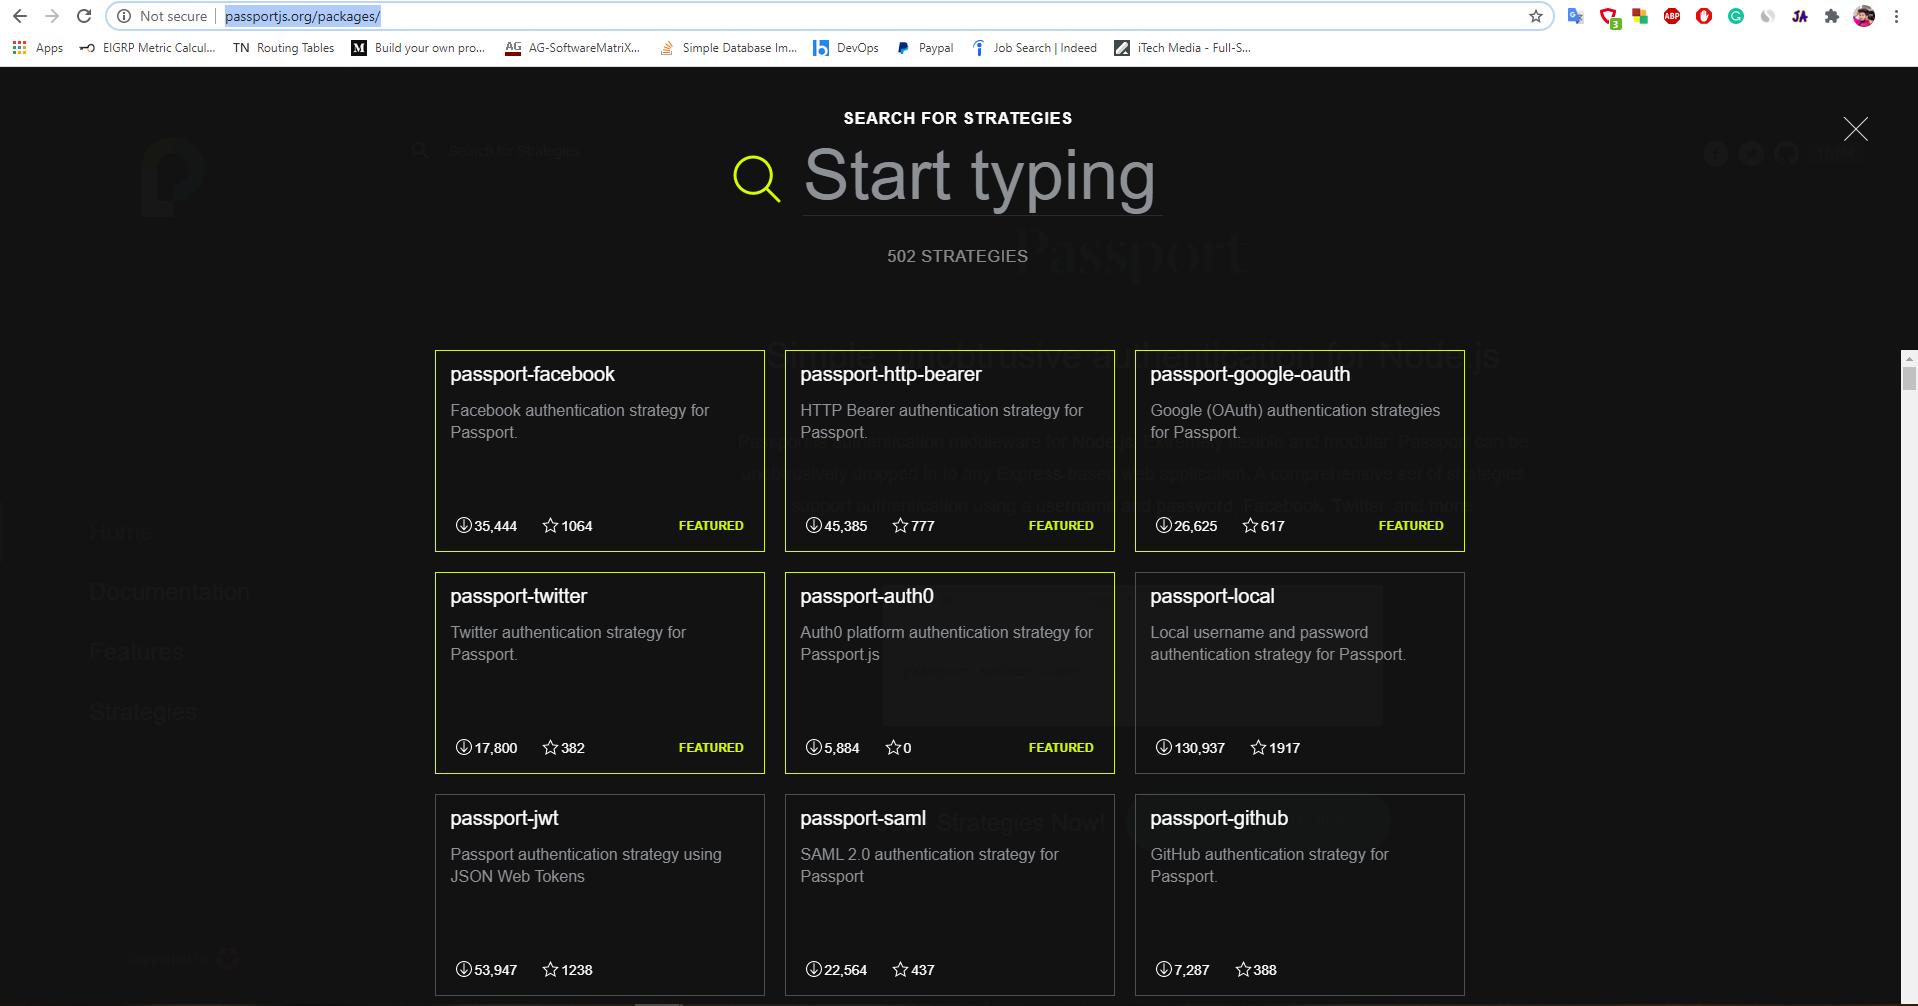Click FEATURED label on passport-facebook card
1918x1006 pixels.
point(711,525)
